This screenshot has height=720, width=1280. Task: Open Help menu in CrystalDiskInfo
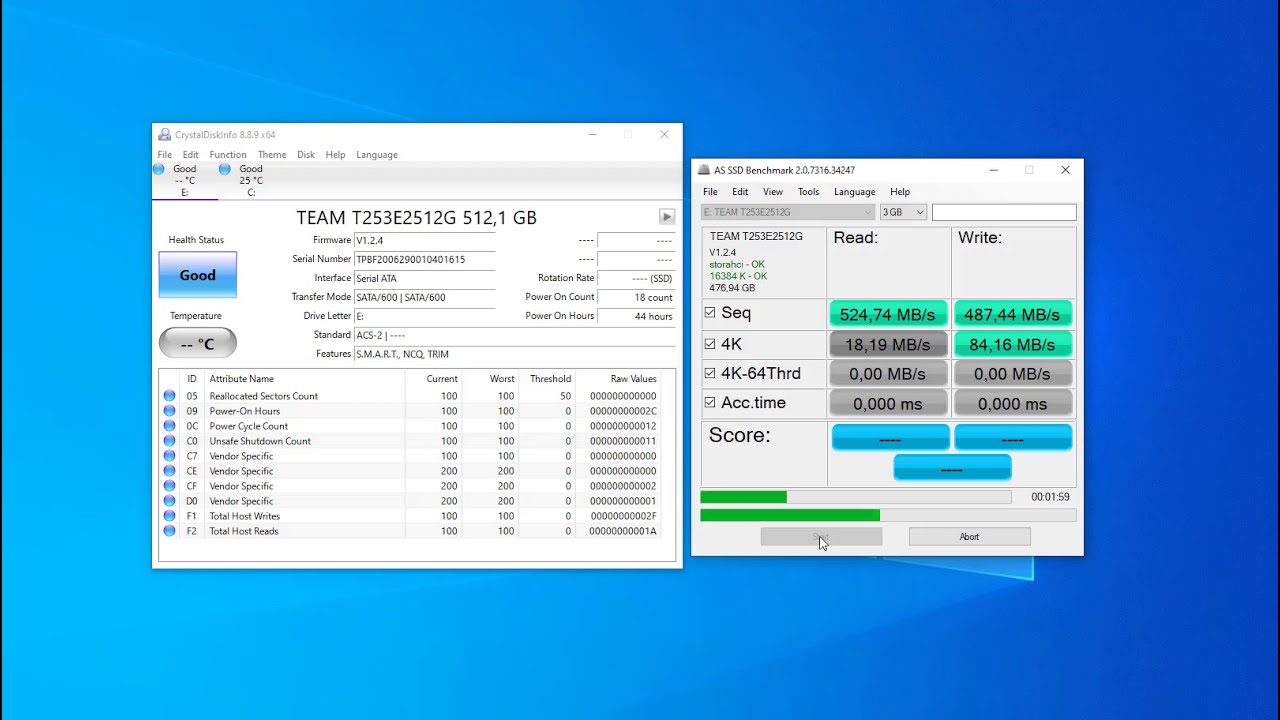click(x=335, y=155)
